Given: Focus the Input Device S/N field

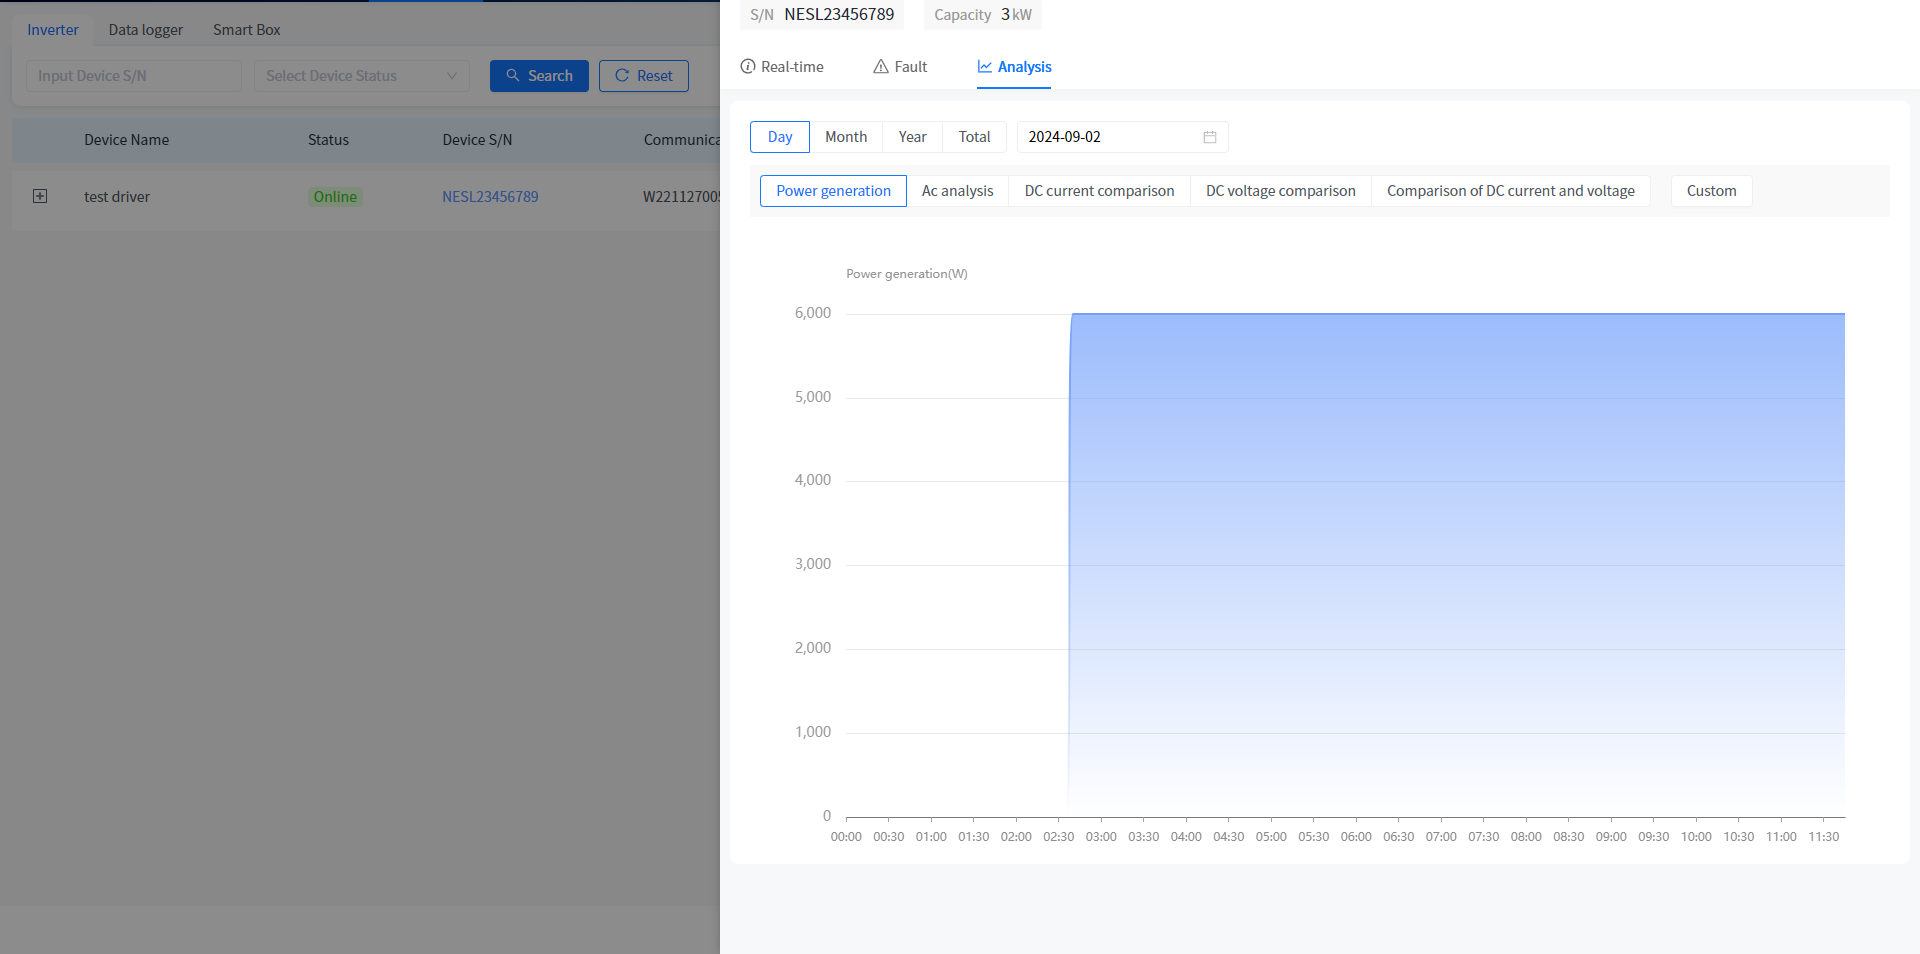Looking at the screenshot, I should tap(133, 76).
